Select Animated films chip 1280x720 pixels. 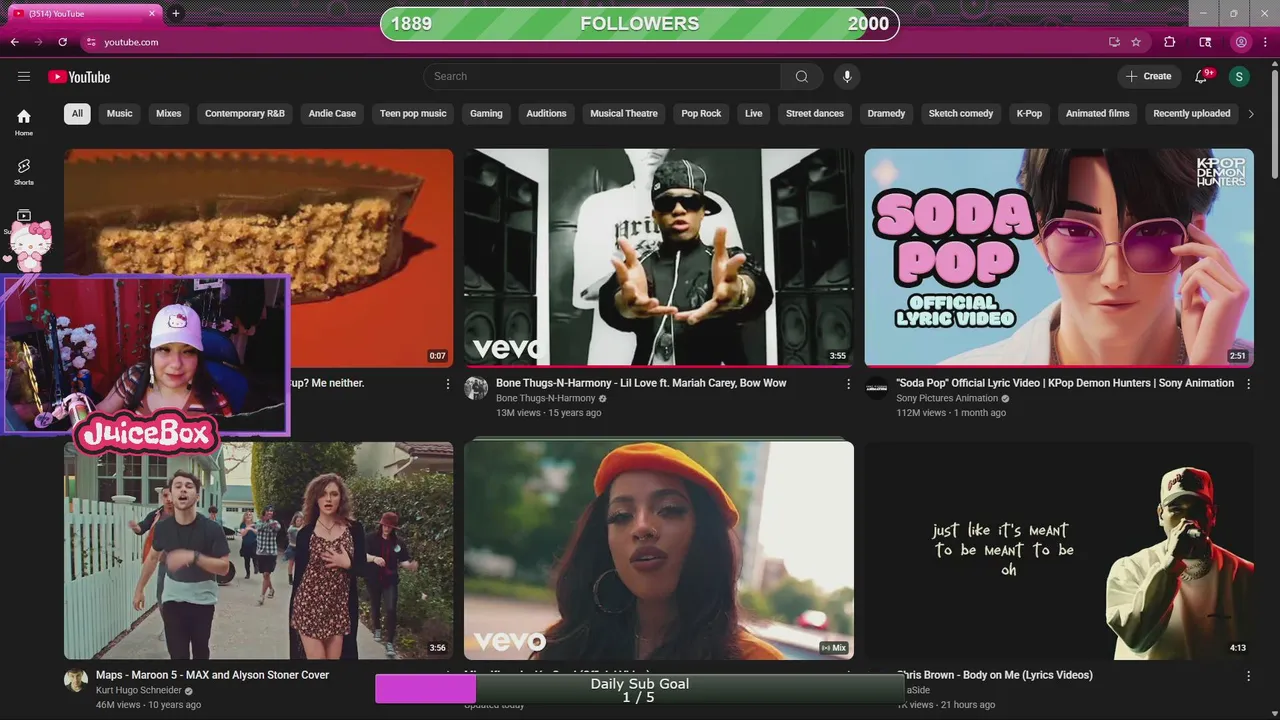click(1097, 114)
